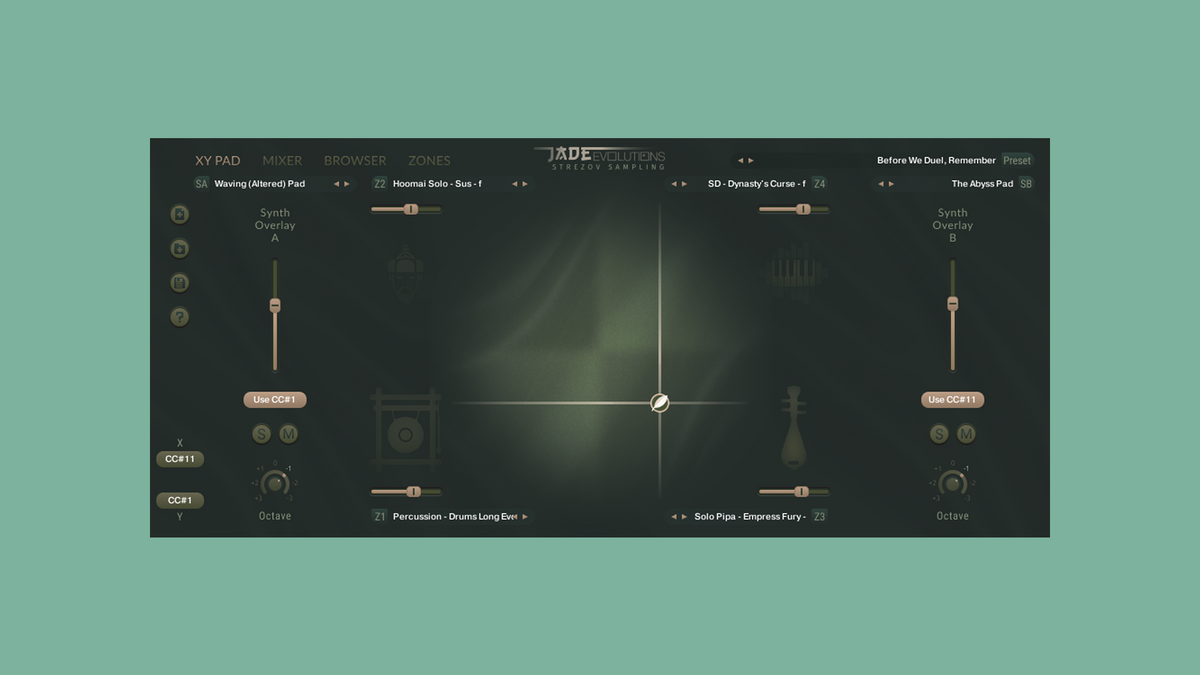This screenshot has height=675, width=1200.
Task: Toggle Use CC#1 for Synth A
Action: coord(275,400)
